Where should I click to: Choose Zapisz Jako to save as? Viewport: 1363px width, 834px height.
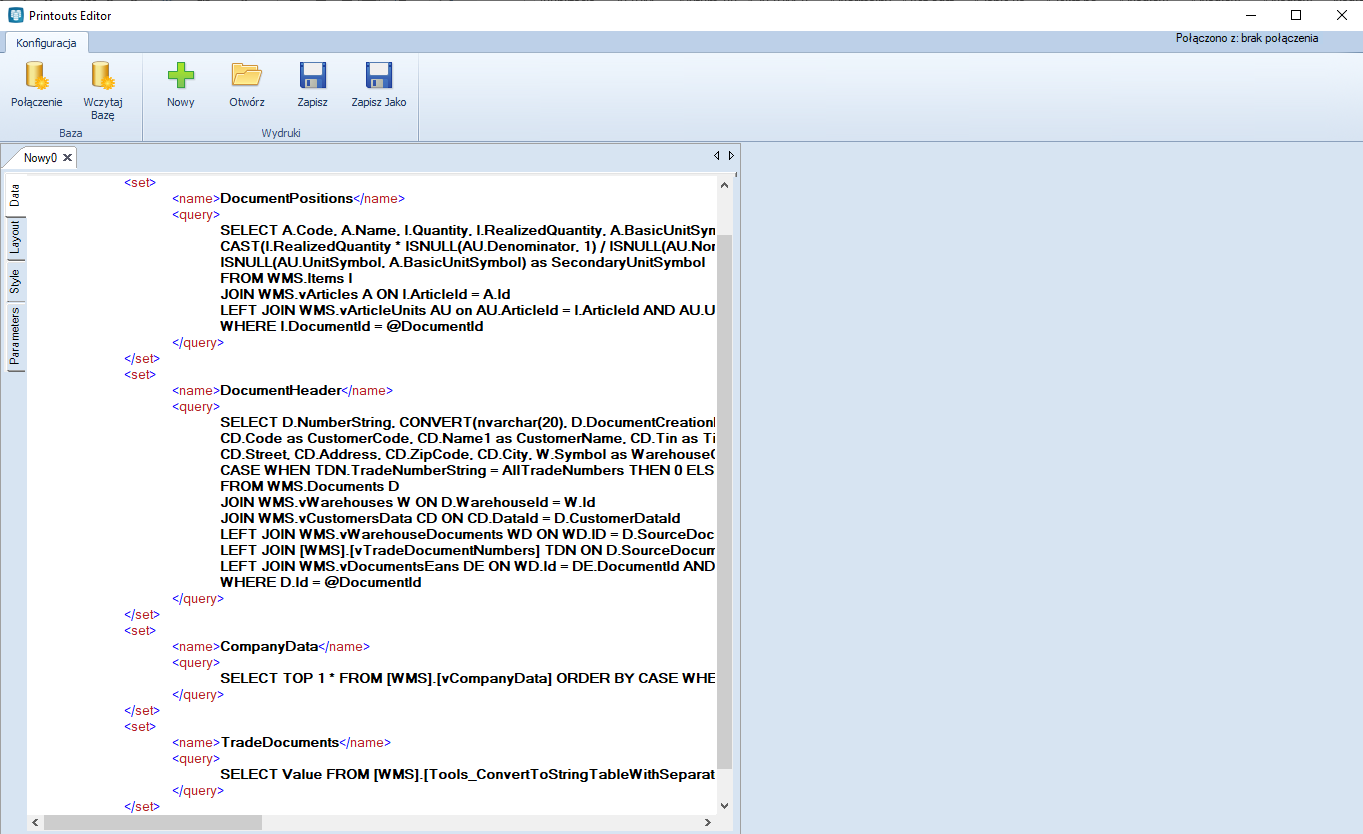[x=379, y=86]
